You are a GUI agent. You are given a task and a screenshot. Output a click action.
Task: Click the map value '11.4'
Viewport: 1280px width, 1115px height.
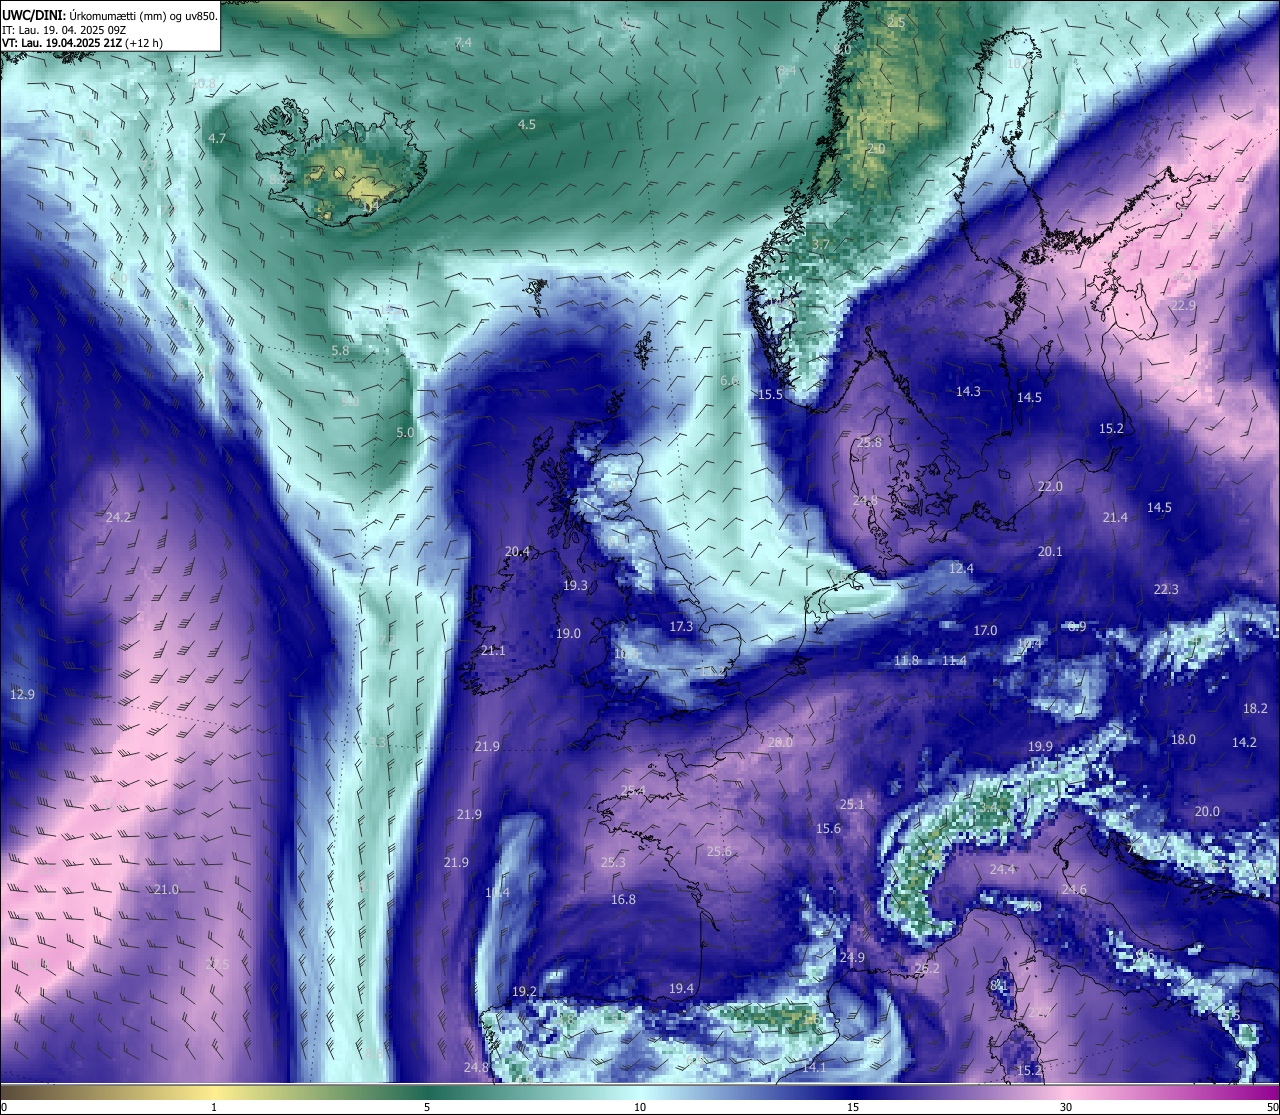pyautogui.click(x=954, y=660)
